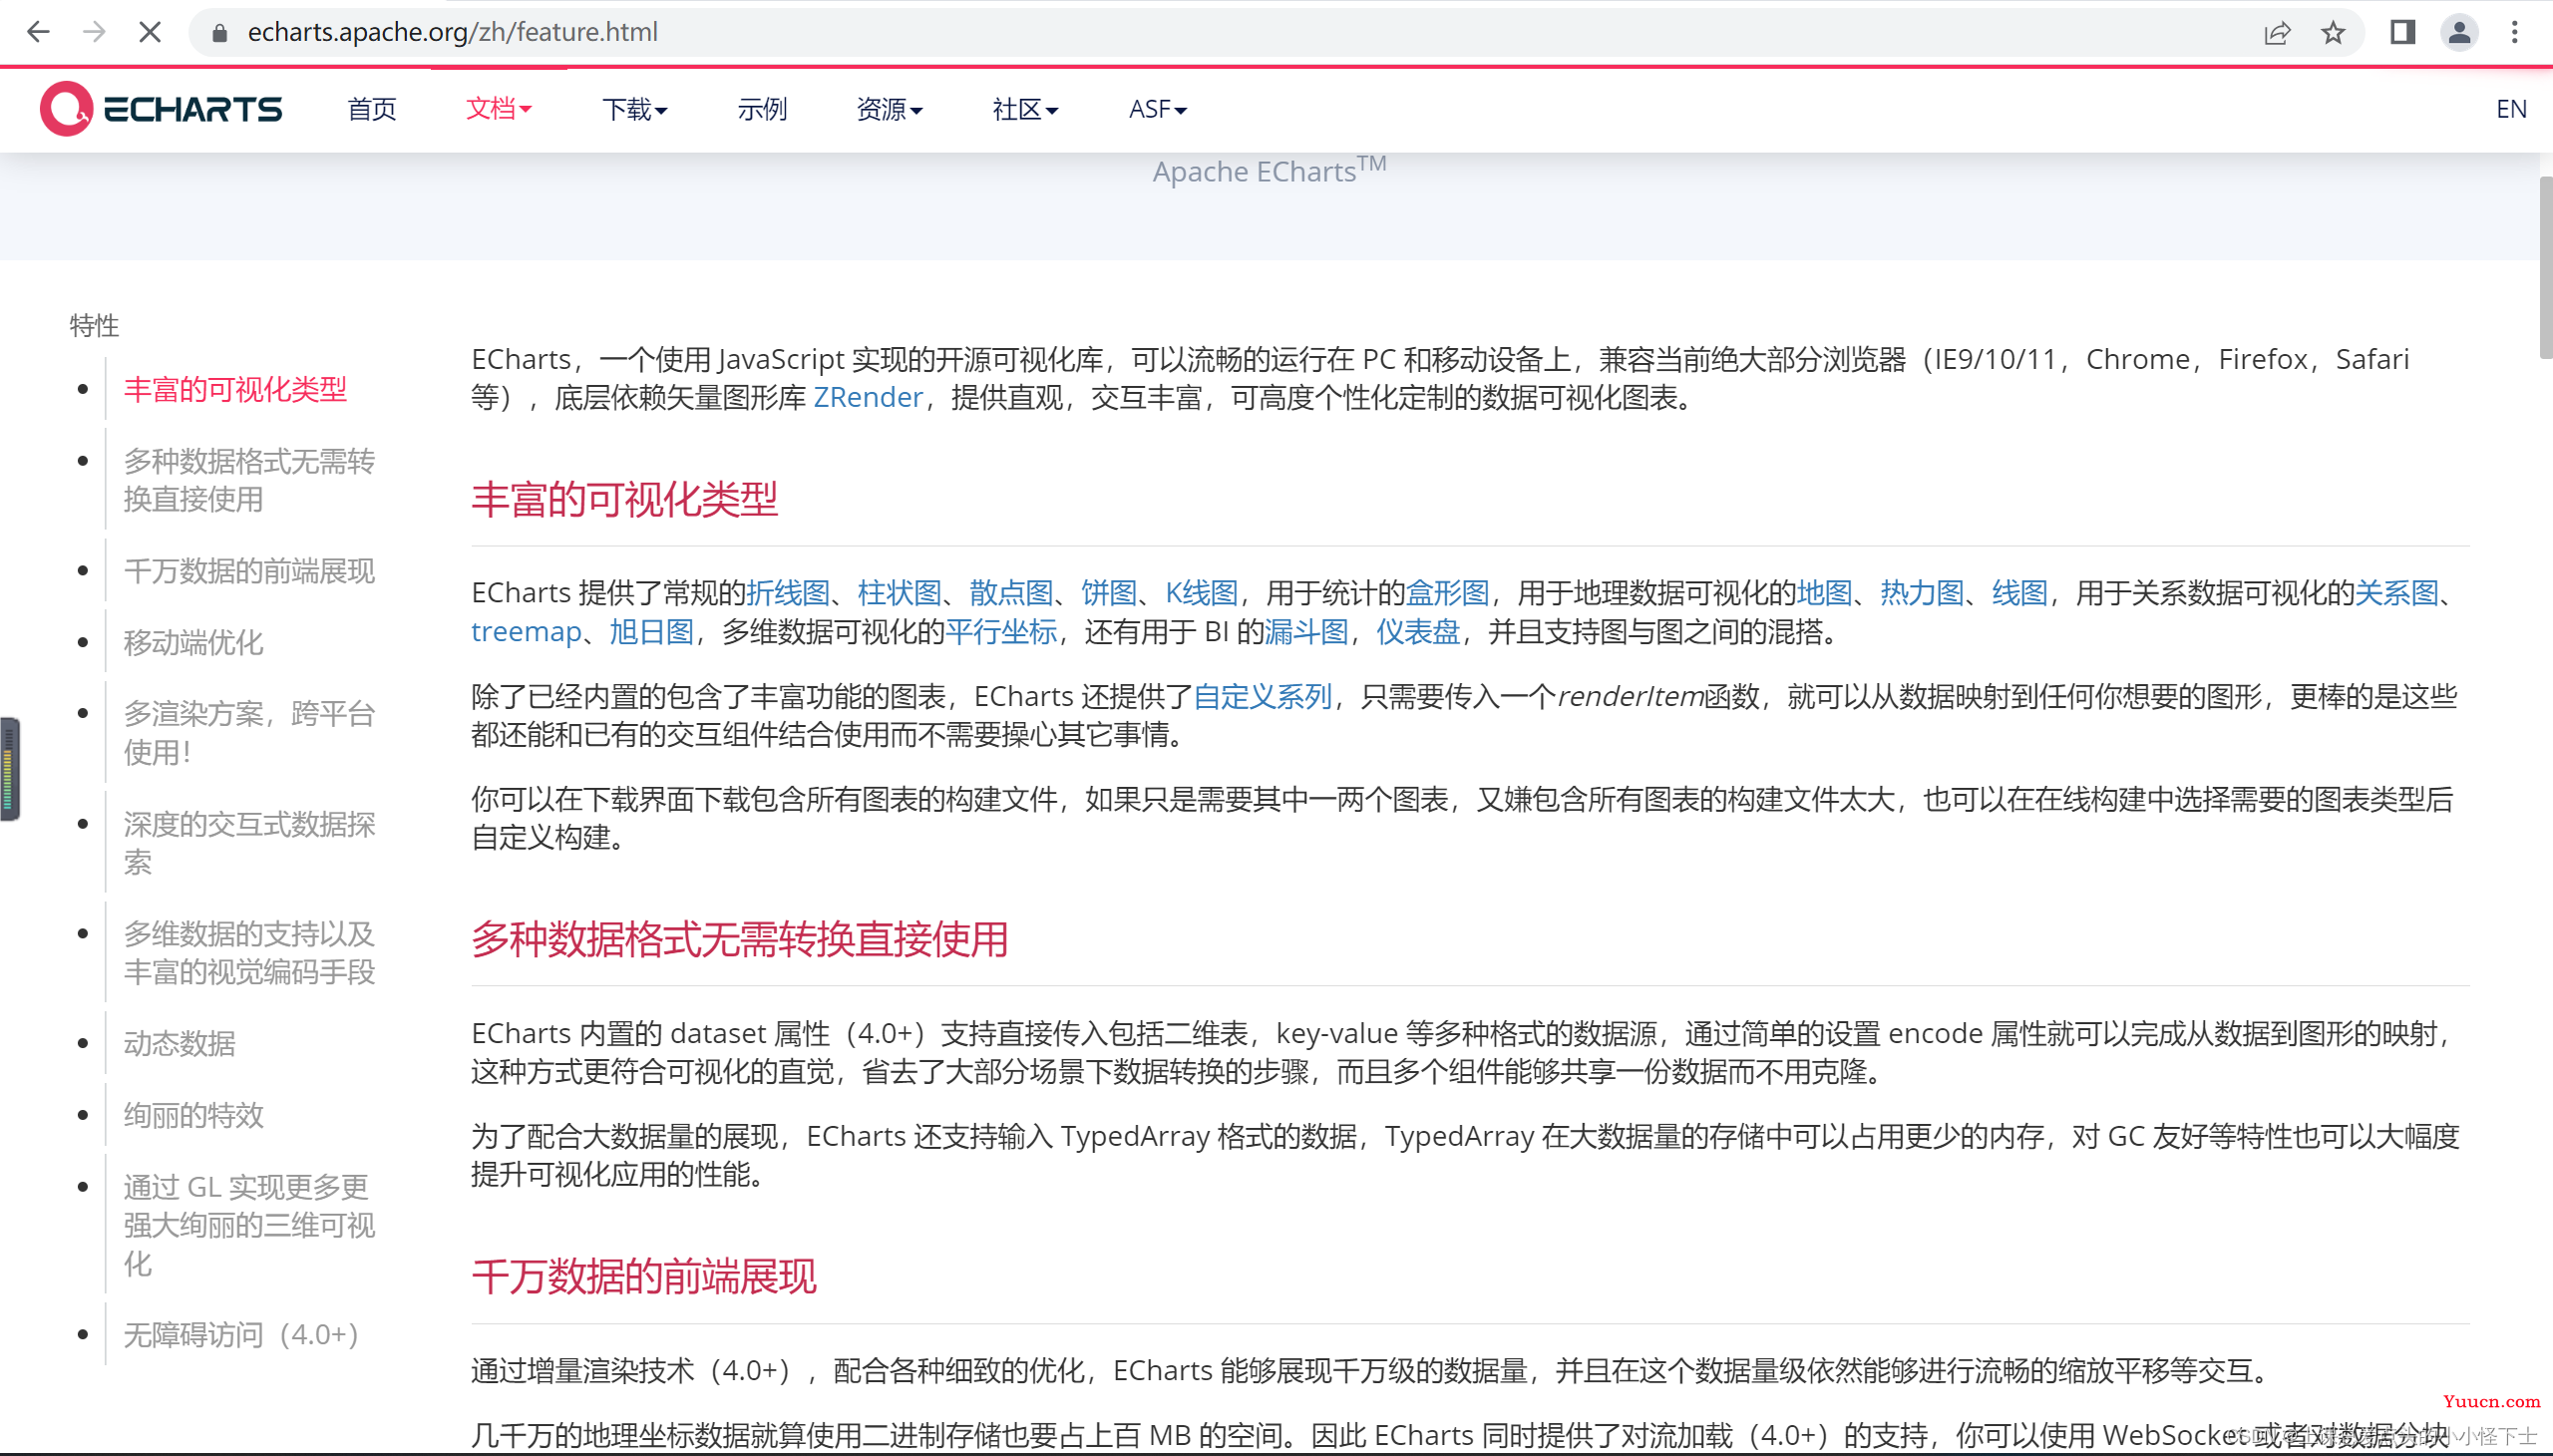Select 千万数据的前端展现 in sidebar

point(249,571)
